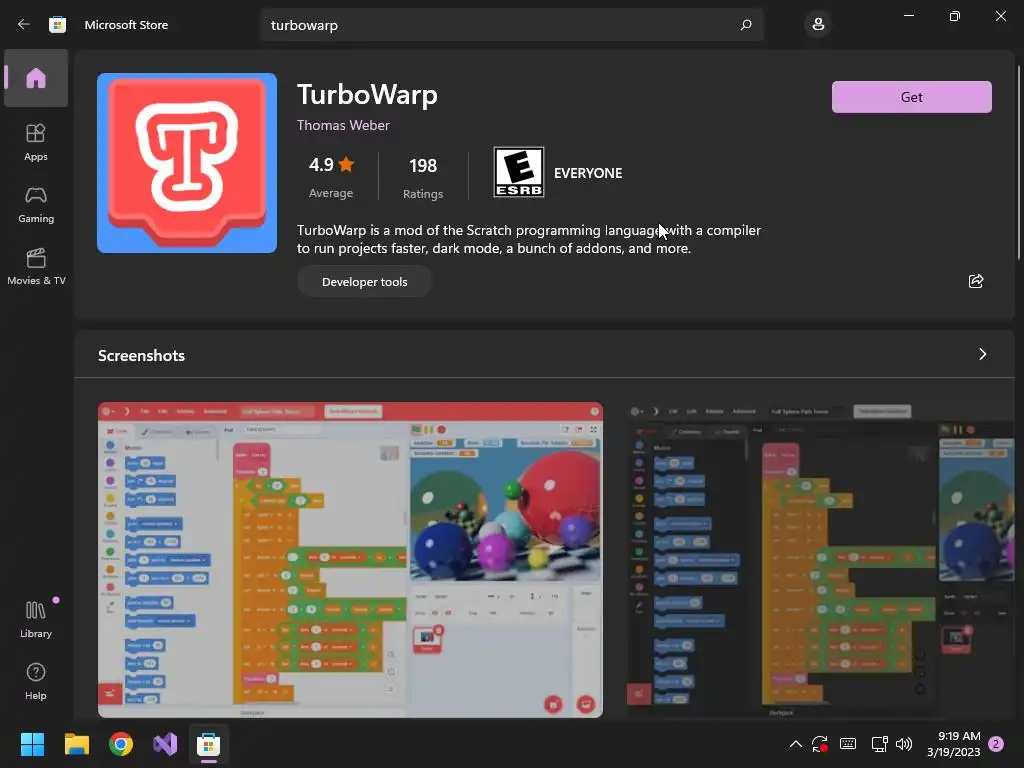This screenshot has width=1024, height=768.
Task: Click the sync update tray icon
Action: pos(820,744)
